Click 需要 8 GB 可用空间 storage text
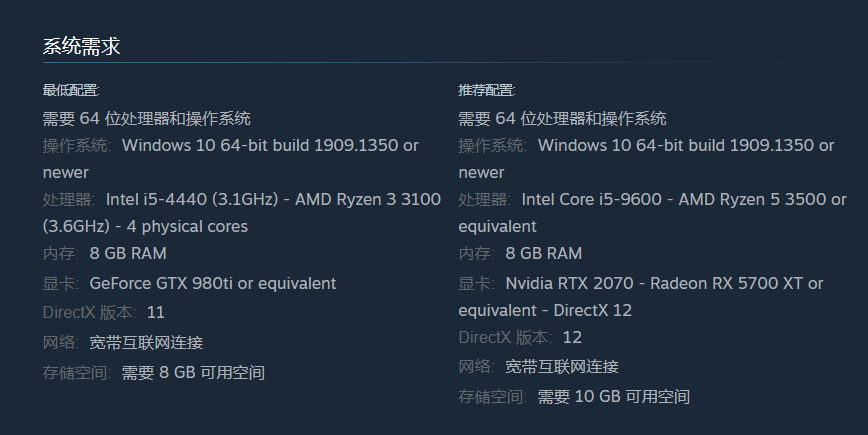Viewport: 868px width, 435px height. [193, 372]
